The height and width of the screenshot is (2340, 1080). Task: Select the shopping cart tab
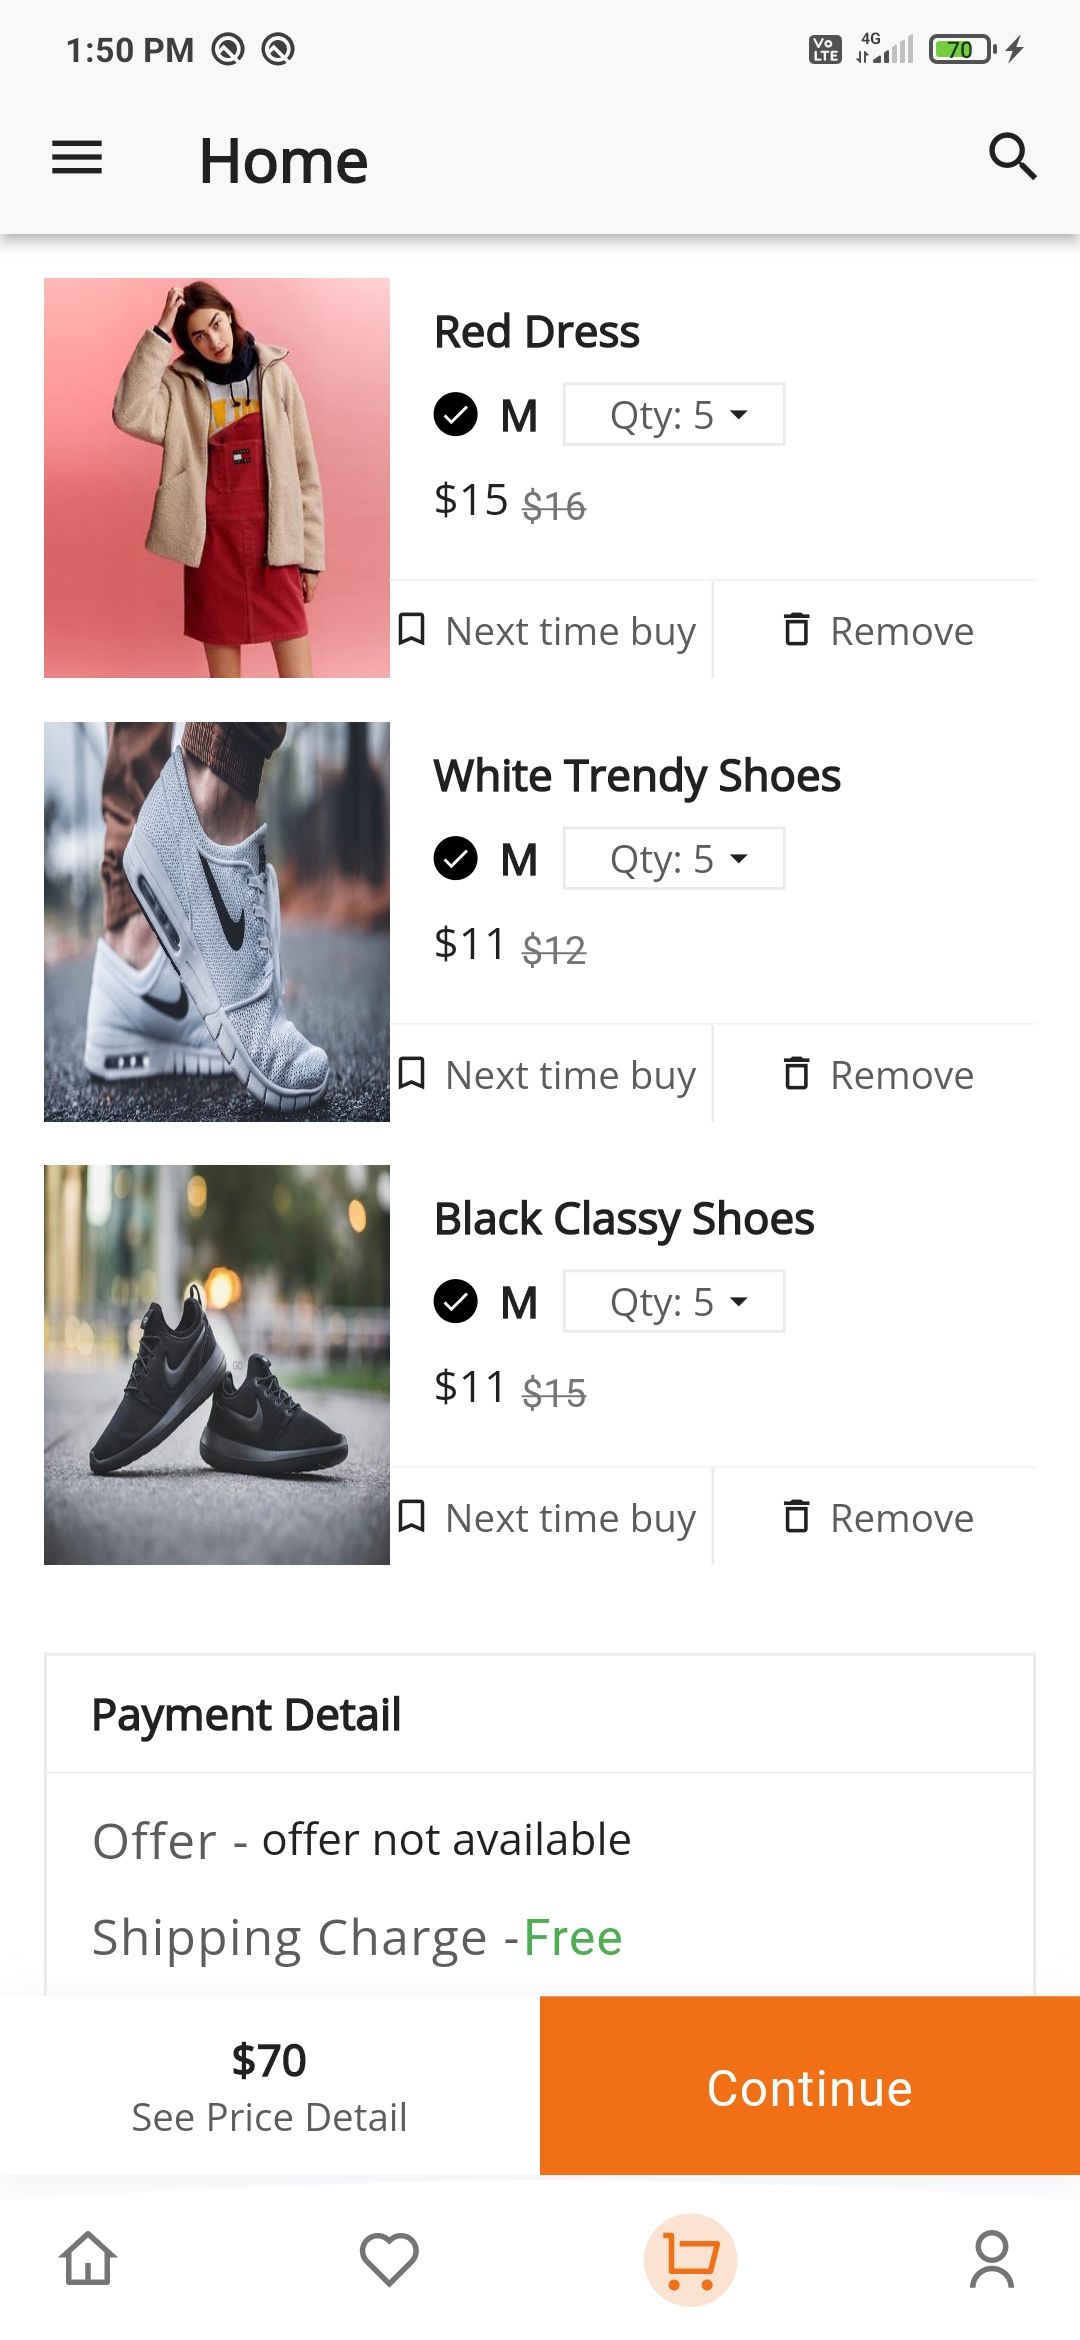(690, 2259)
